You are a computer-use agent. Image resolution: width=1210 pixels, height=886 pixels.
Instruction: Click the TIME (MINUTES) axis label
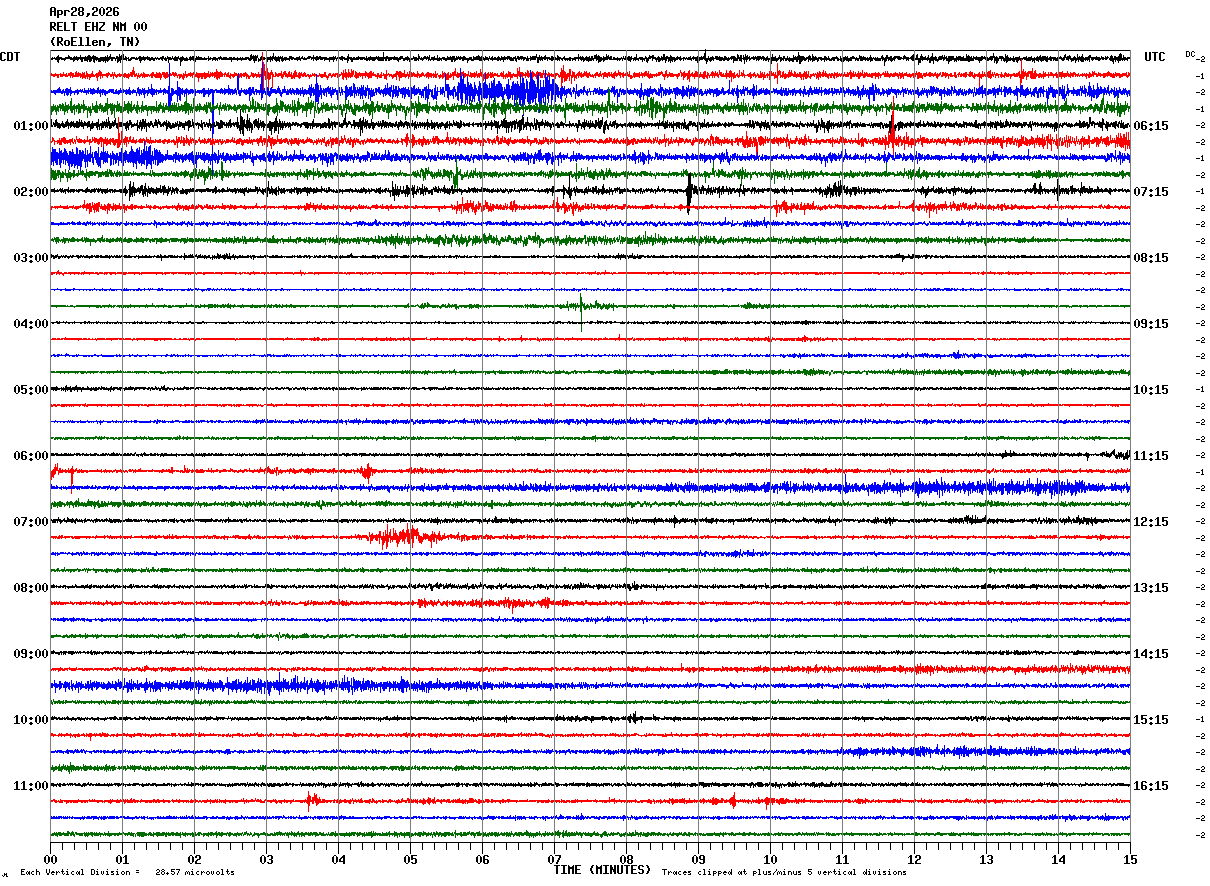pos(602,870)
